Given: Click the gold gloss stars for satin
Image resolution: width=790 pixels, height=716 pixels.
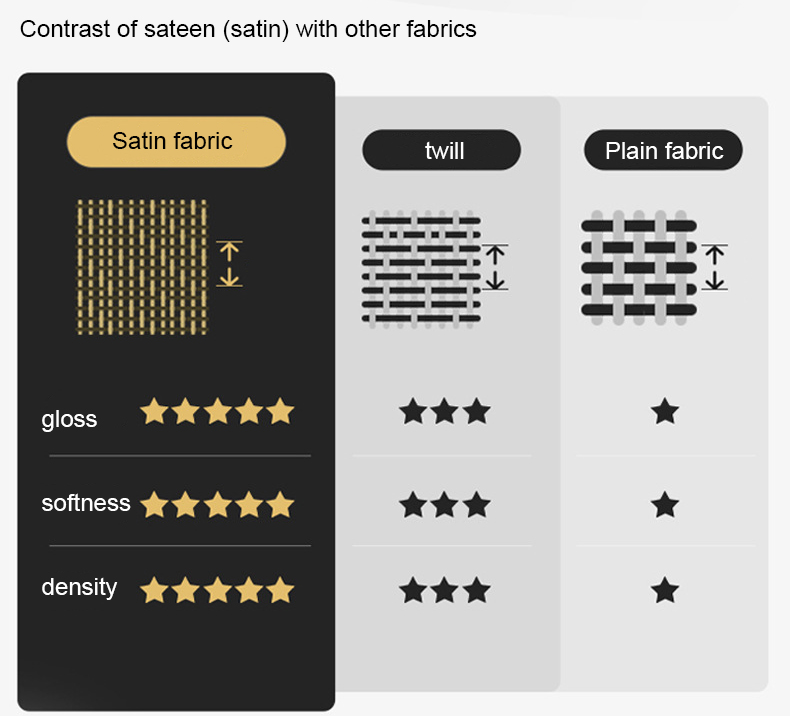Looking at the screenshot, I should pyautogui.click(x=217, y=411).
